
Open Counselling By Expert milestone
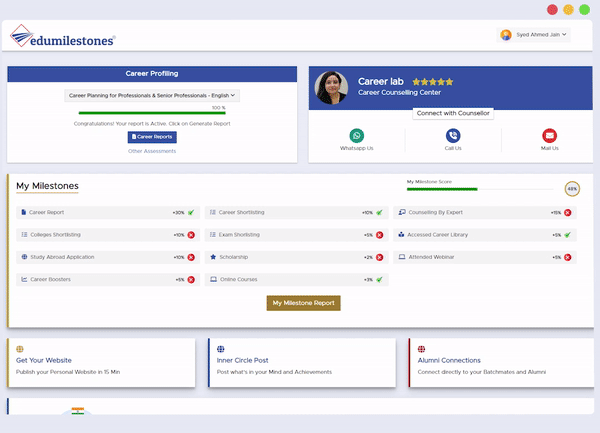[485, 212]
